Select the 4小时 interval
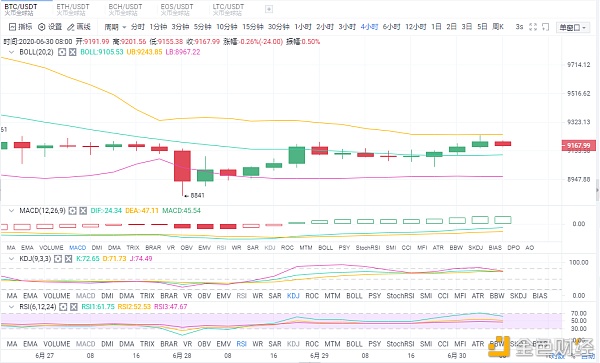 pyautogui.click(x=369, y=27)
